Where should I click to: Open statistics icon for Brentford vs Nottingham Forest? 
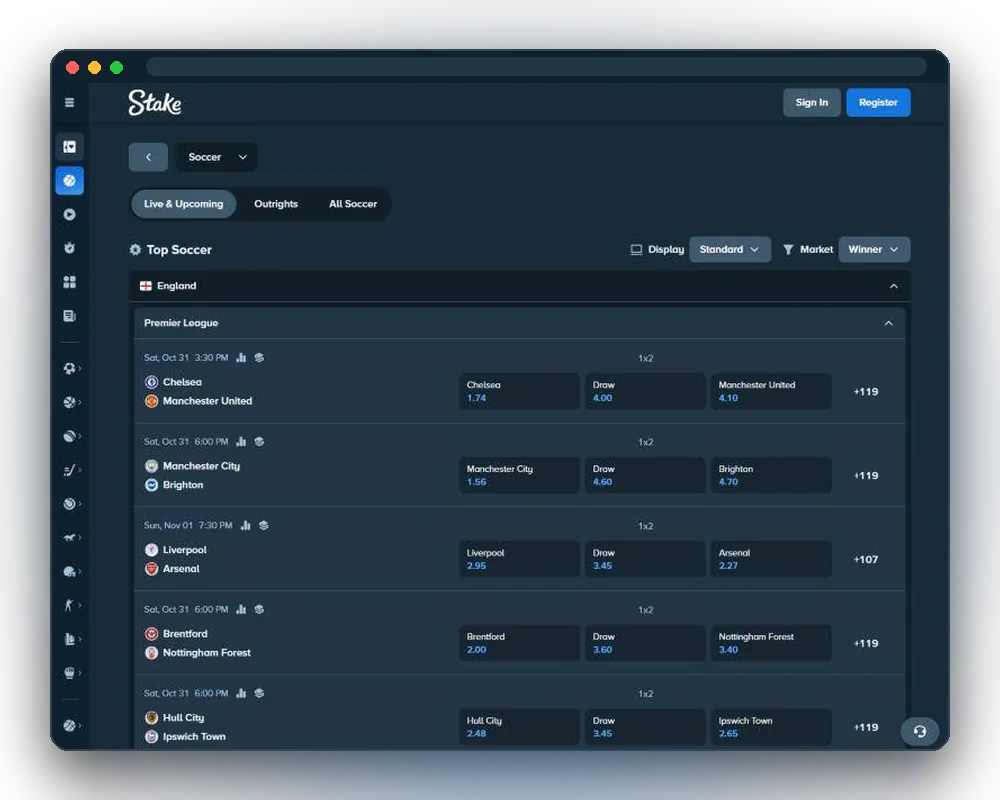[241, 610]
